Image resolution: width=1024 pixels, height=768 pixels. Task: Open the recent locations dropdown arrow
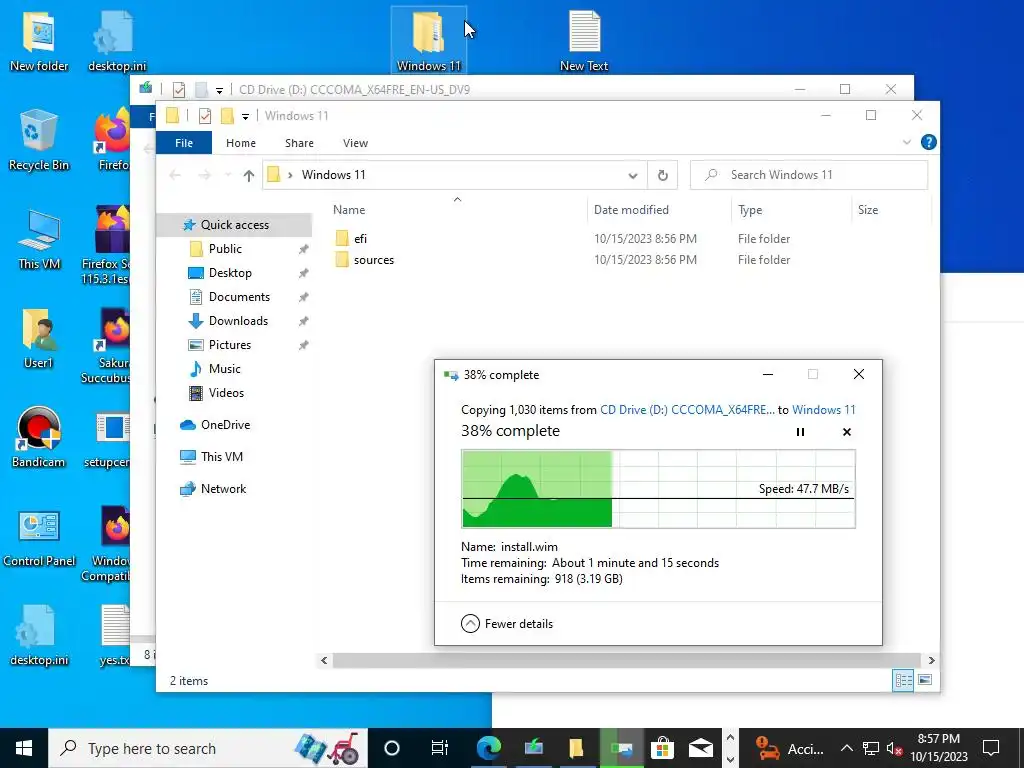[228, 175]
